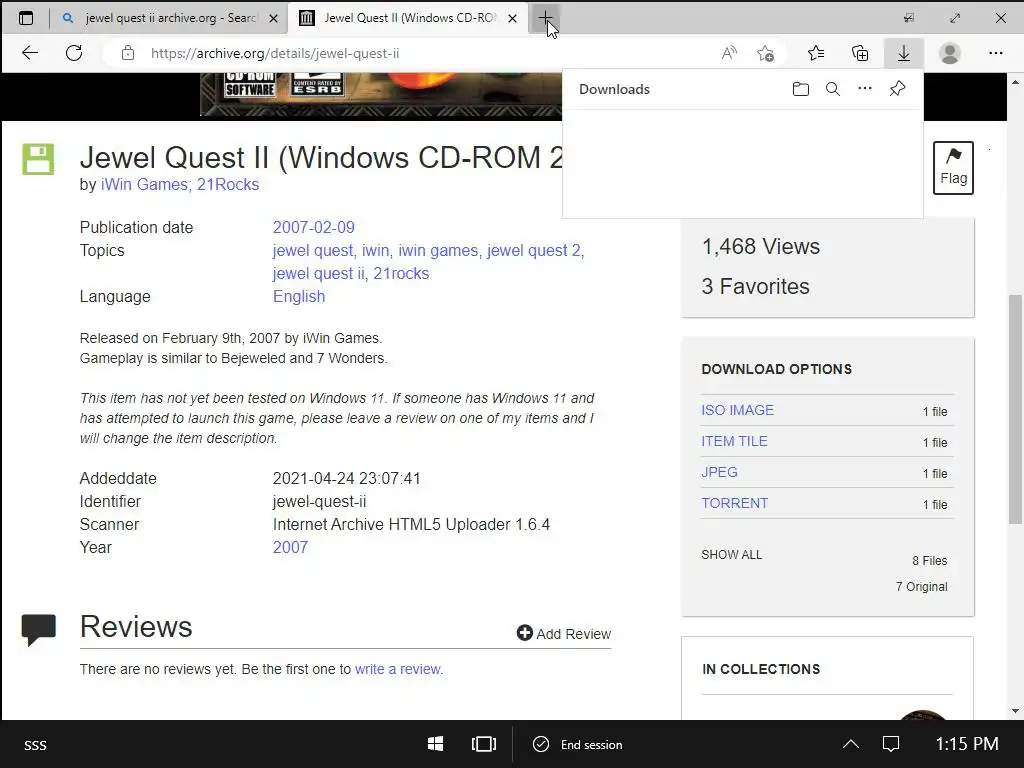Toggle the Downloads toolbar button

[x=904, y=53]
